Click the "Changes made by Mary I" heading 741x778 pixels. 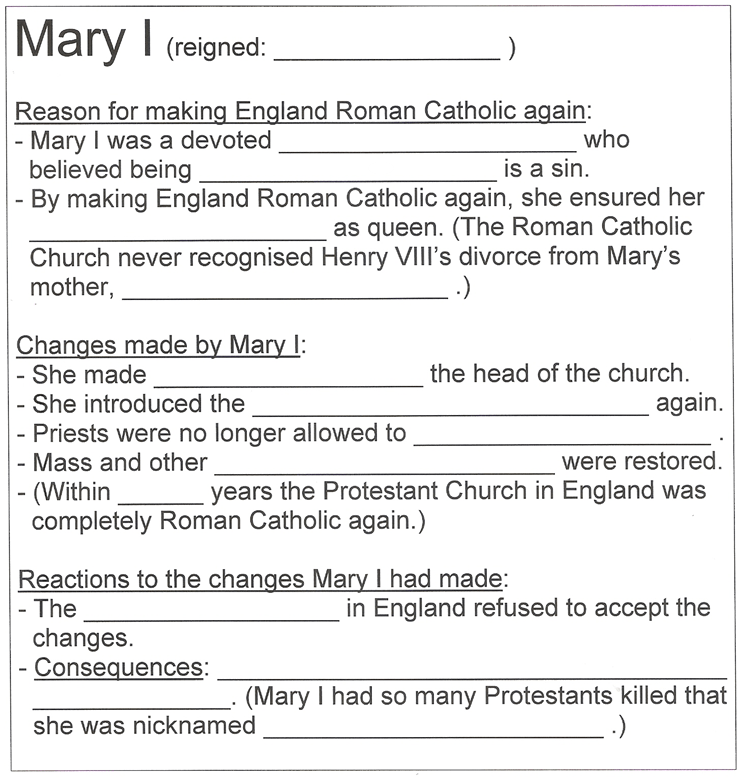(x=160, y=346)
